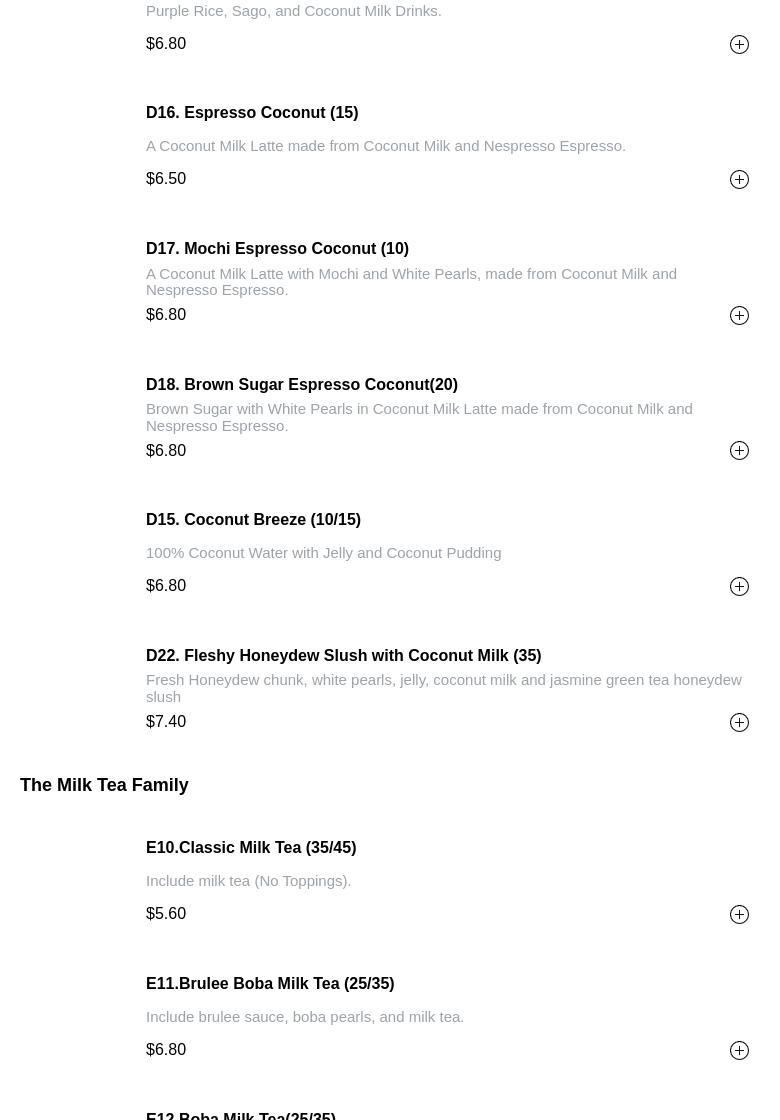Open D16. Espresso Coconut (15) item title
The image size is (780, 1120).
pos(252,113)
